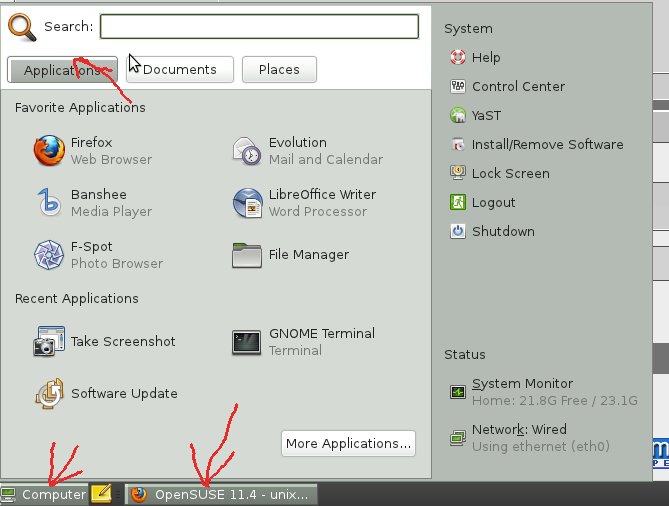
Task: Switch to the Applications tab
Action: [62, 70]
